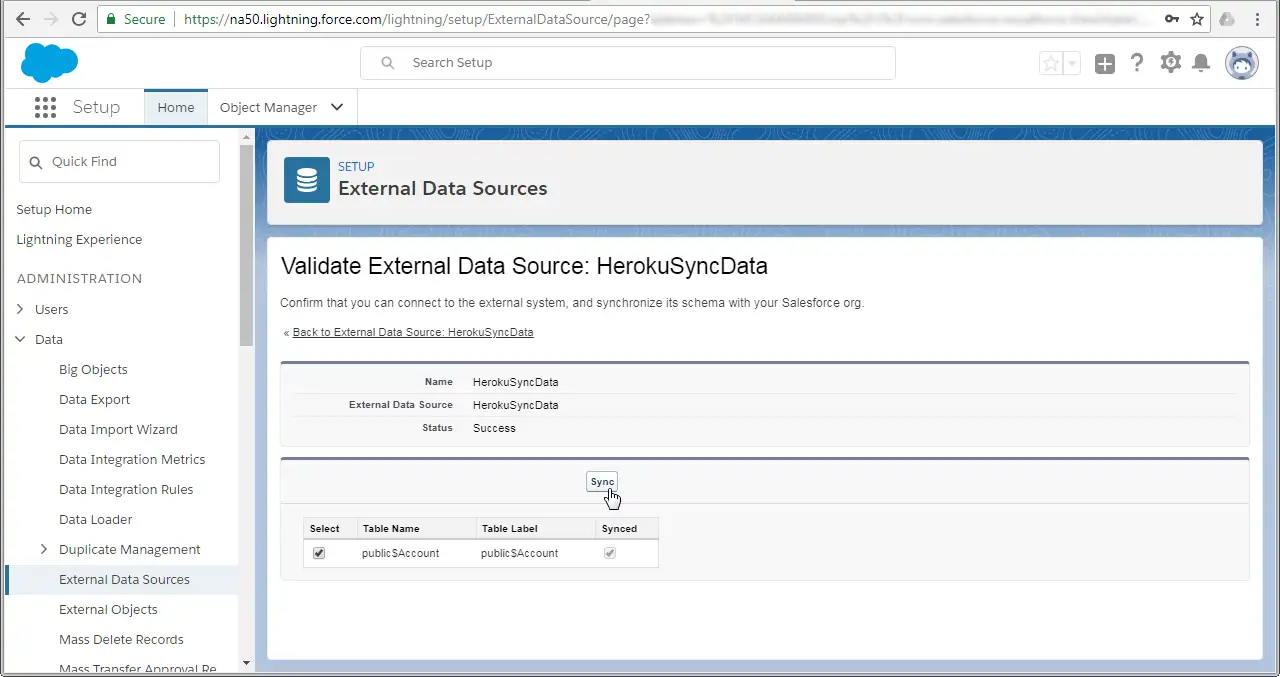
Task: Click the Table Label column header
Action: pos(510,528)
